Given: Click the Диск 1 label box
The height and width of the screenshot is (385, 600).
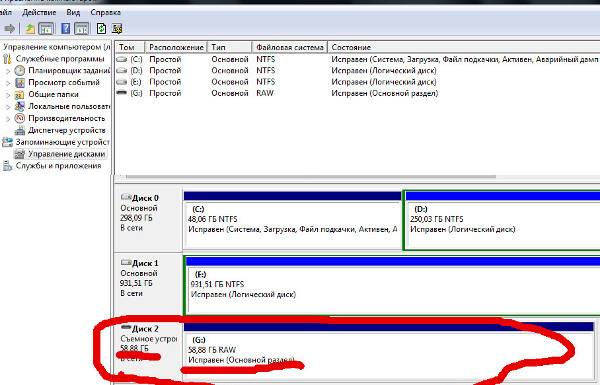Looking at the screenshot, I should tap(148, 284).
